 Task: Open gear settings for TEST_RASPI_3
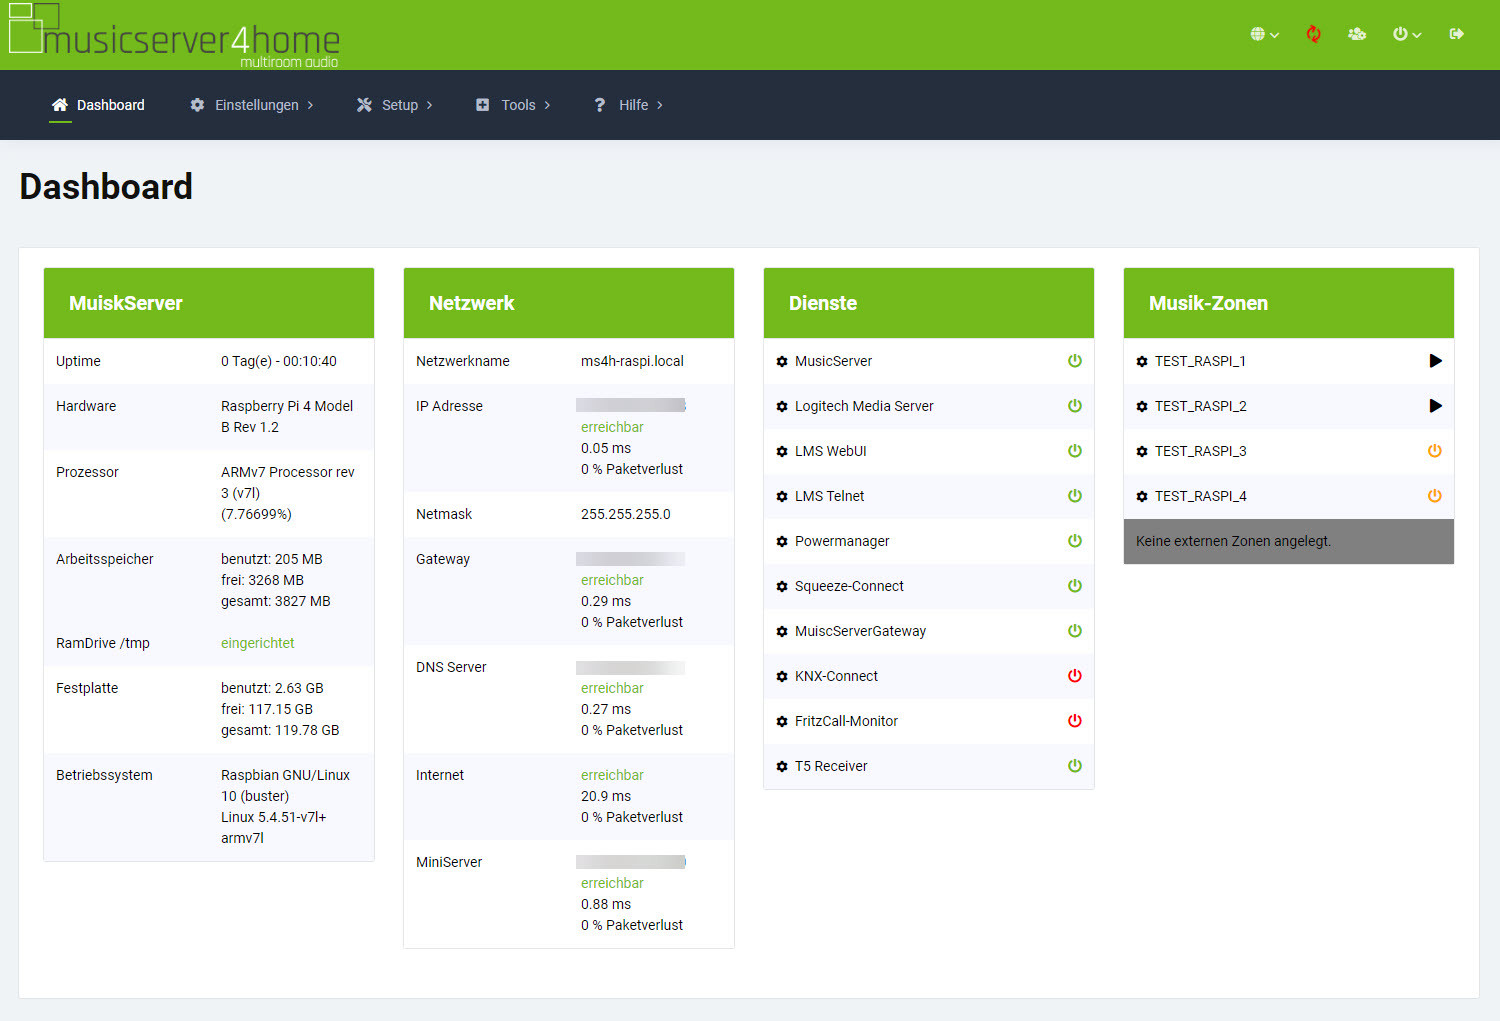pos(1142,452)
